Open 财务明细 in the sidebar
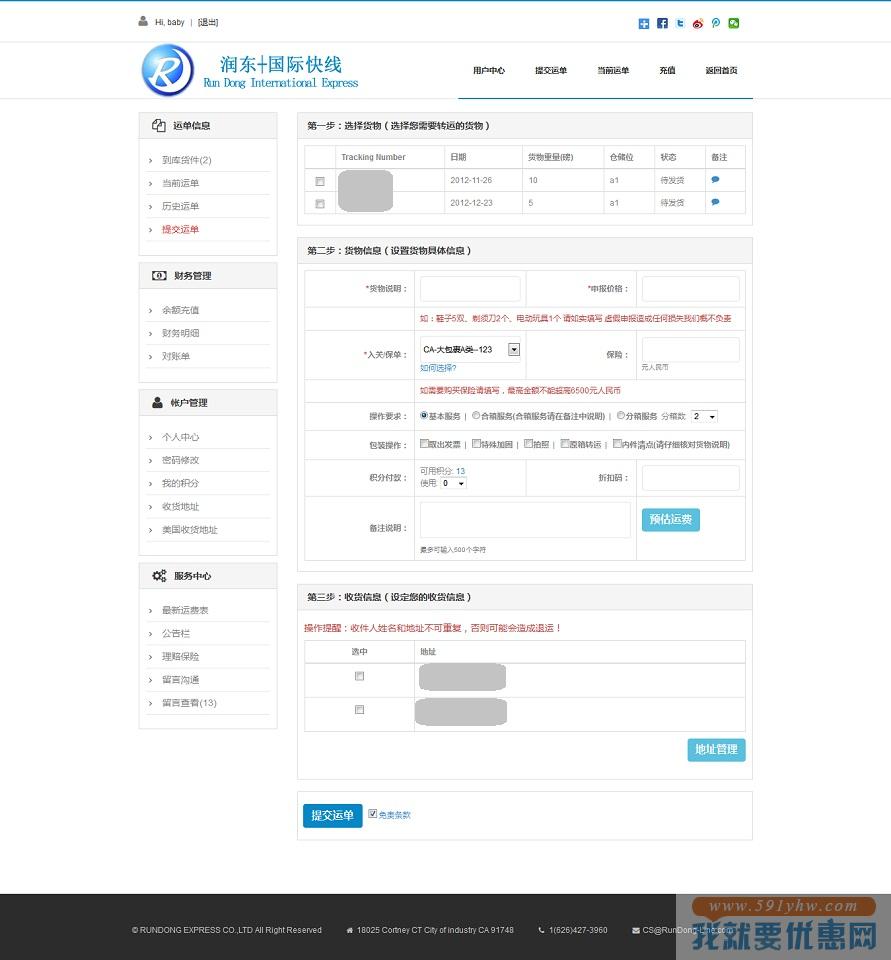The width and height of the screenshot is (891, 960). coord(180,333)
